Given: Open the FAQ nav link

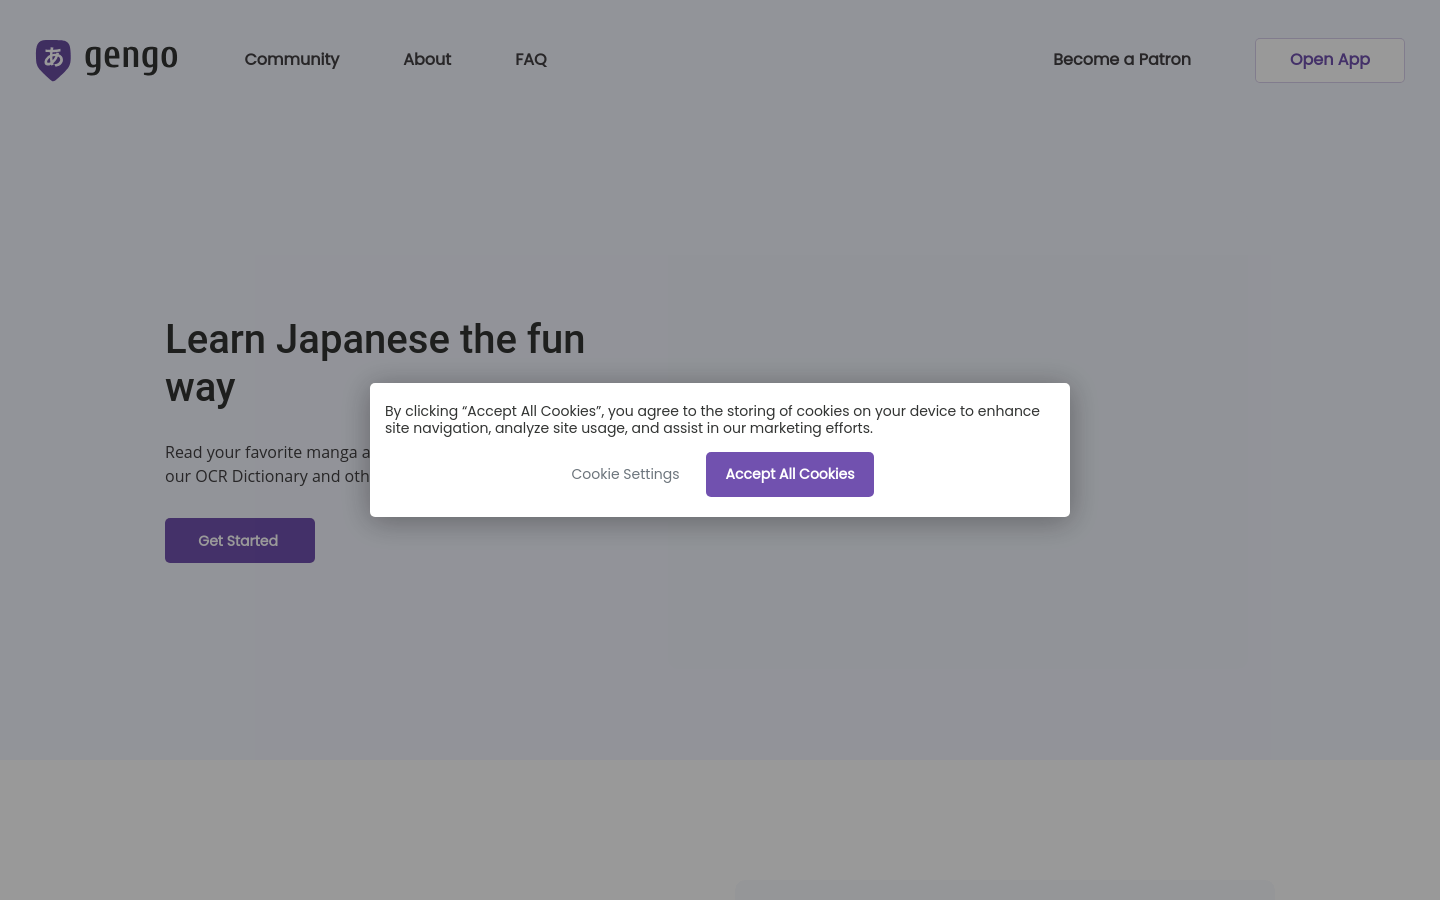Looking at the screenshot, I should (531, 59).
